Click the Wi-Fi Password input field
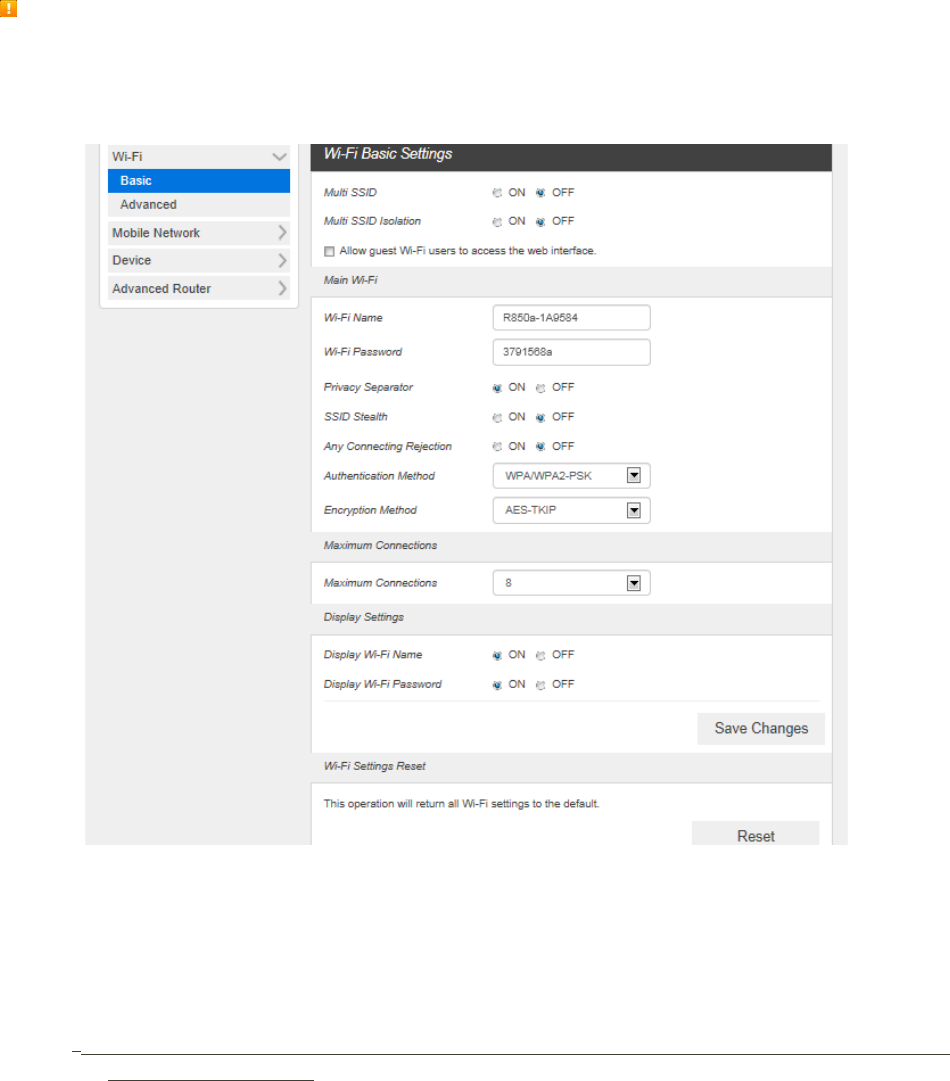The height and width of the screenshot is (1081, 950). pyautogui.click(x=572, y=352)
